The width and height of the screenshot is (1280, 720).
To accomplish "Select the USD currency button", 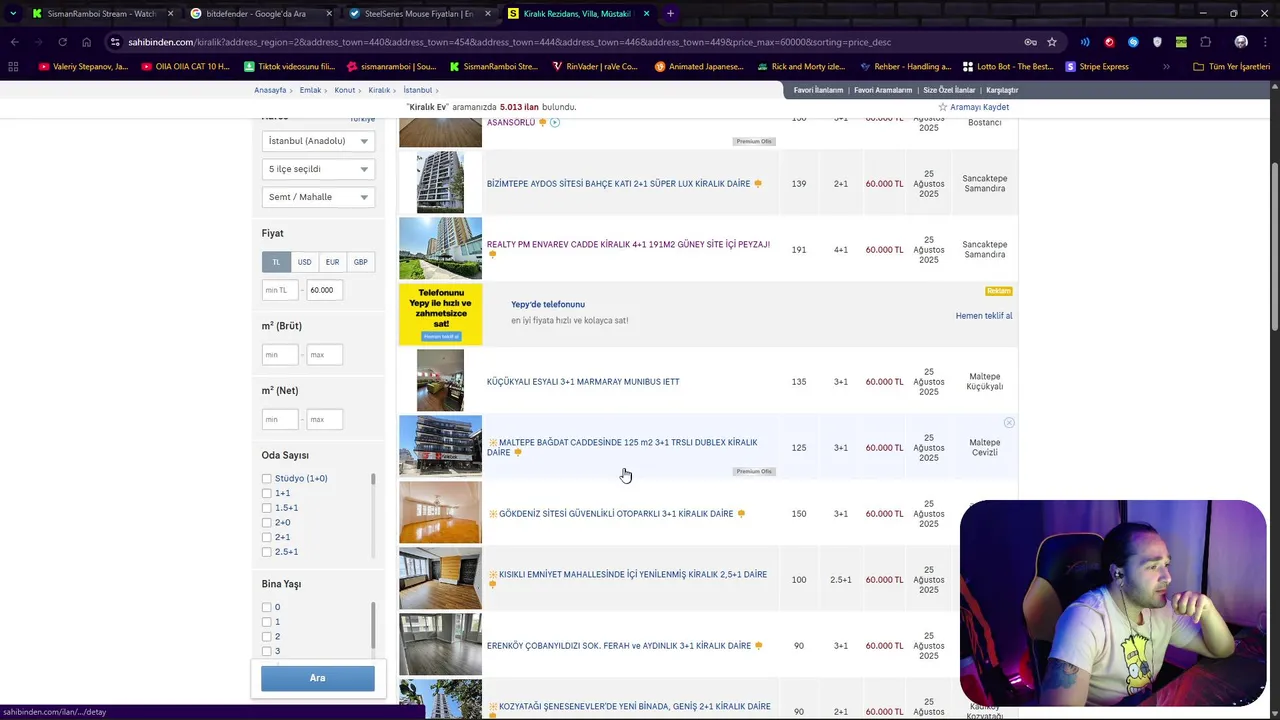I will pyautogui.click(x=304, y=262).
